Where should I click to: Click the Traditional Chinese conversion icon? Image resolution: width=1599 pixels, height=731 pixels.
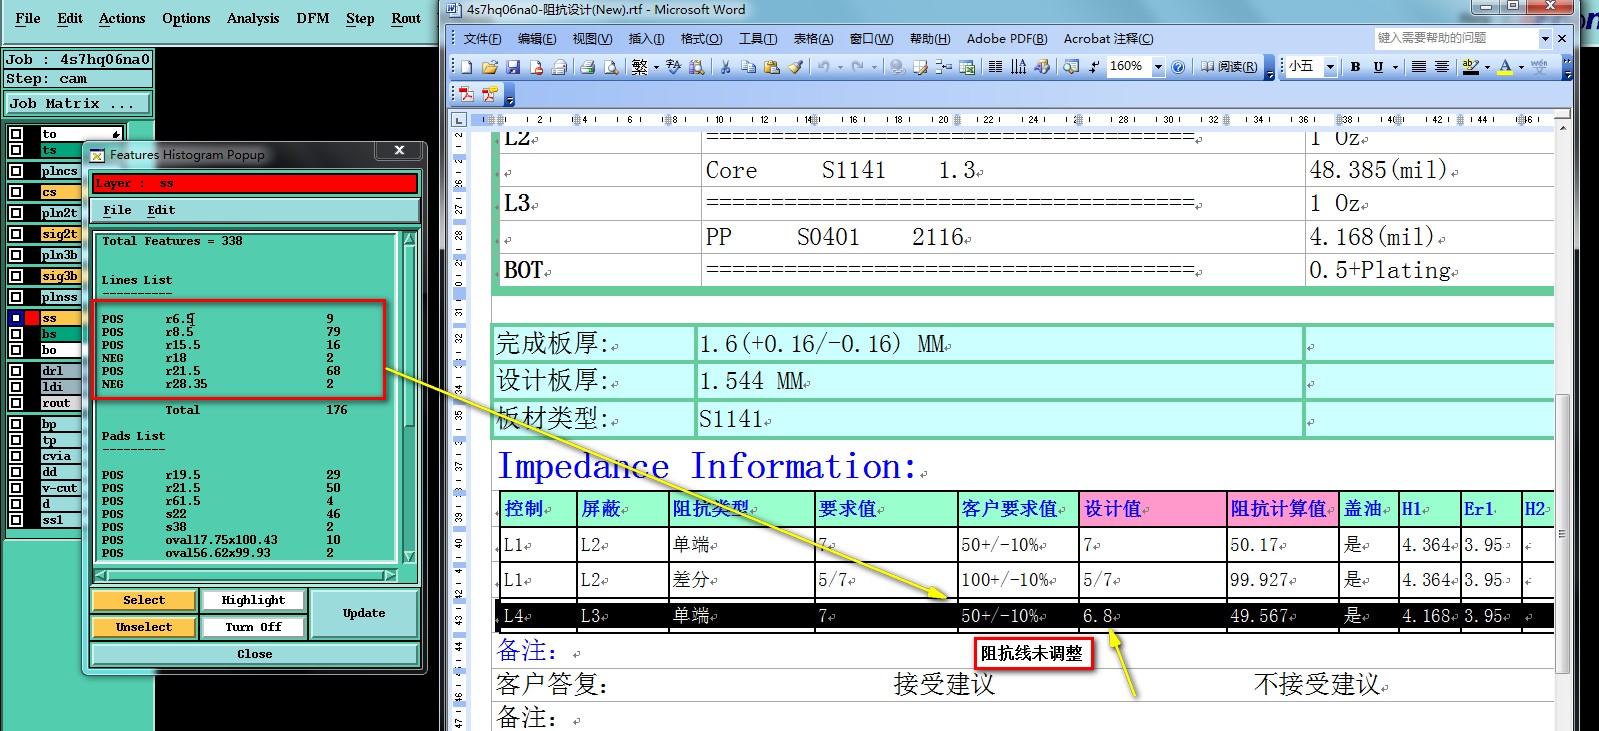coord(639,67)
